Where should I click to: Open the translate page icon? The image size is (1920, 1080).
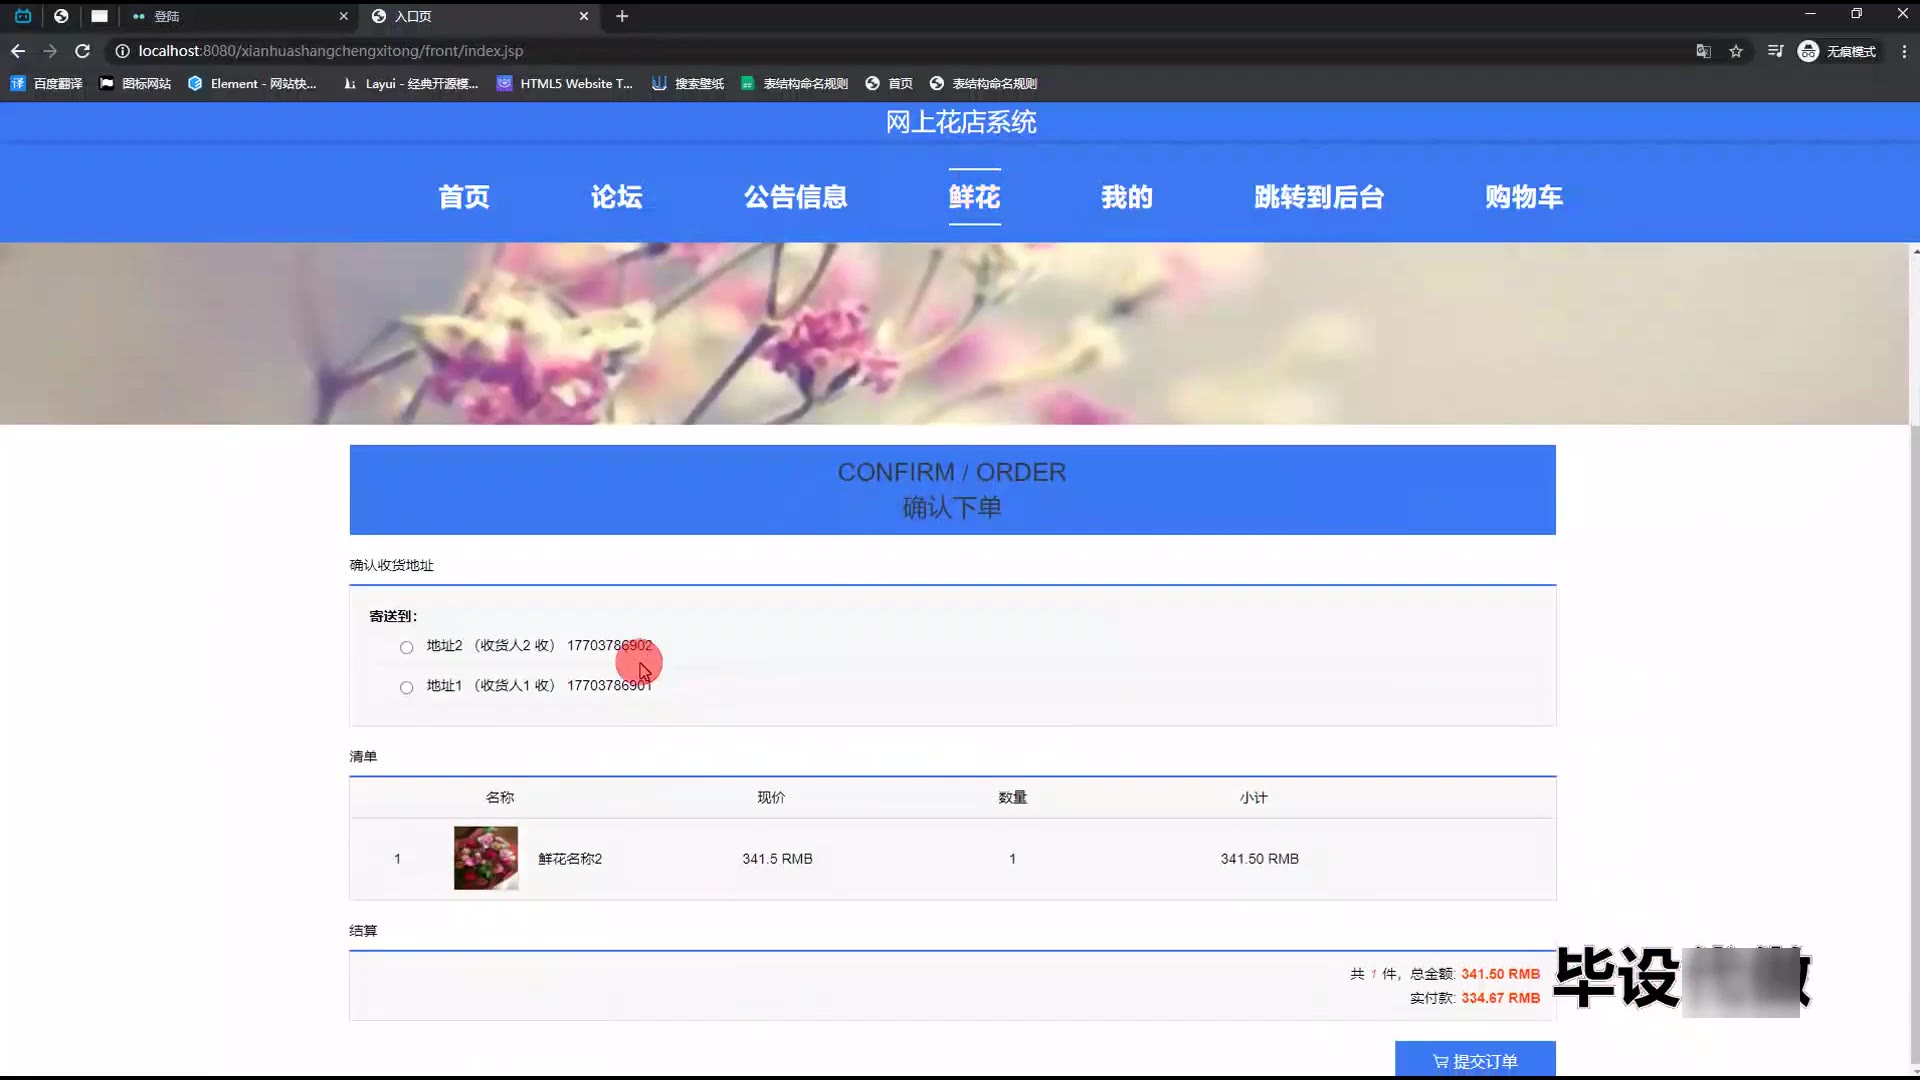tap(1703, 51)
